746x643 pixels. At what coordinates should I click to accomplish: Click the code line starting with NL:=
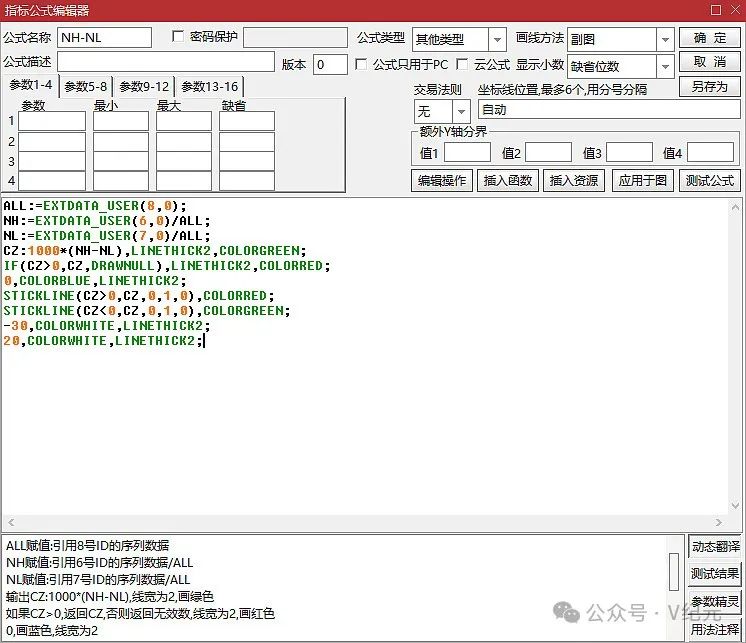click(x=107, y=236)
